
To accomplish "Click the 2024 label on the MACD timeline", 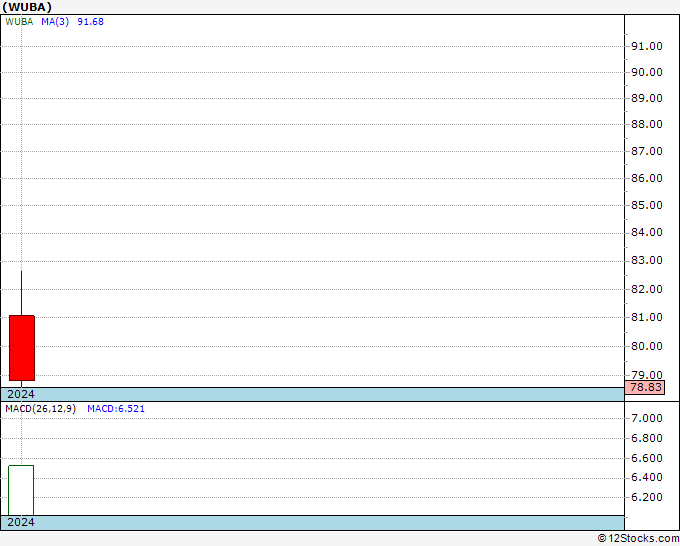I will tap(21, 522).
